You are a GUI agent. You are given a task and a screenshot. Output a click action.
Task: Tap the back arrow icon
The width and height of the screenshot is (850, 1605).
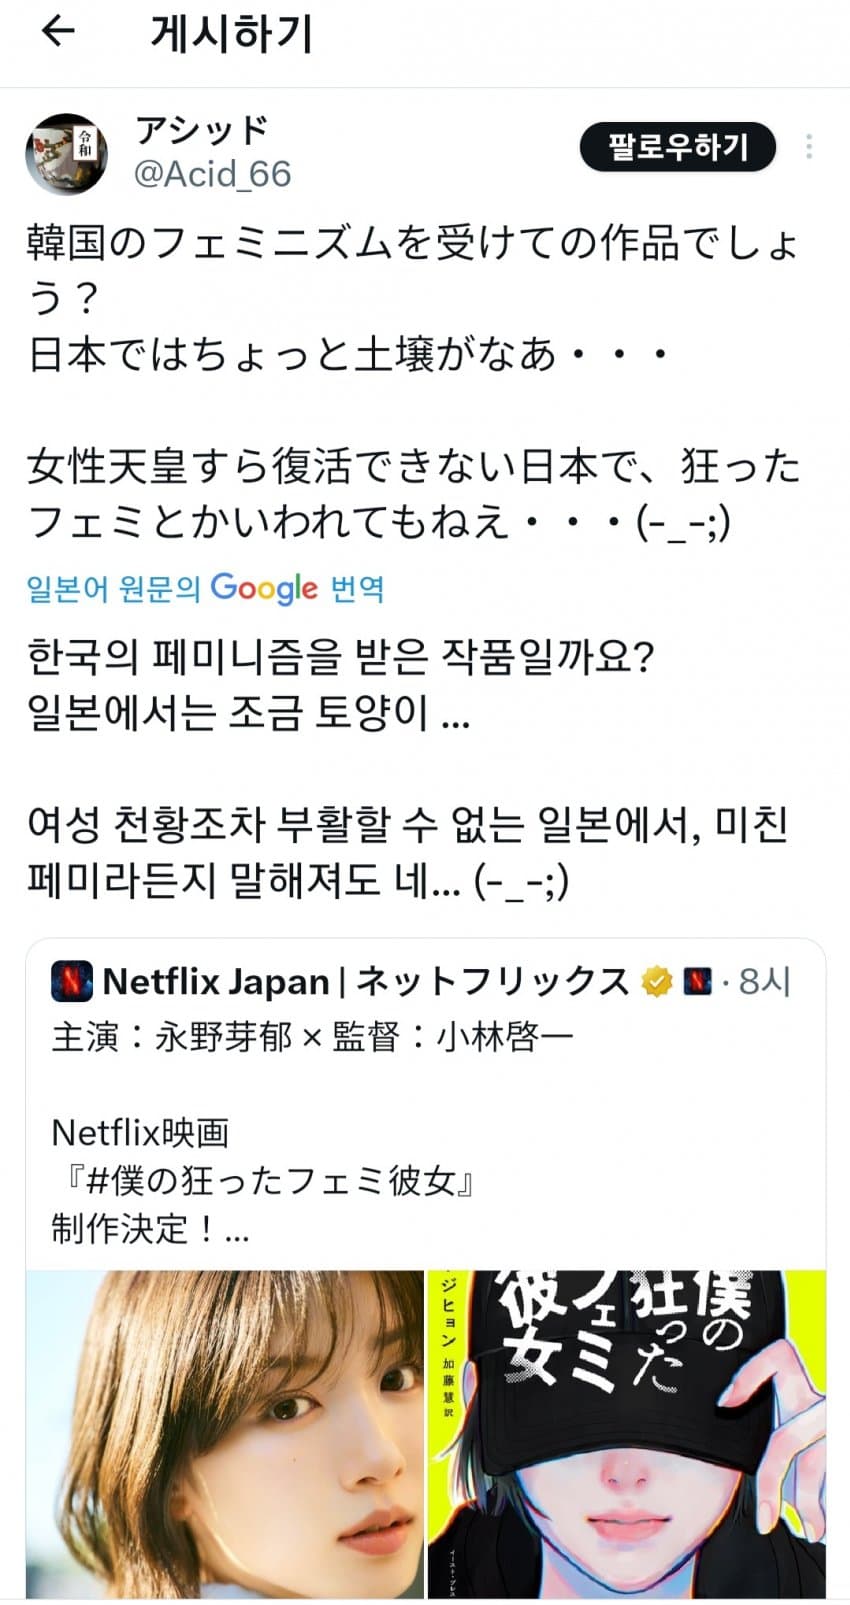tap(58, 33)
